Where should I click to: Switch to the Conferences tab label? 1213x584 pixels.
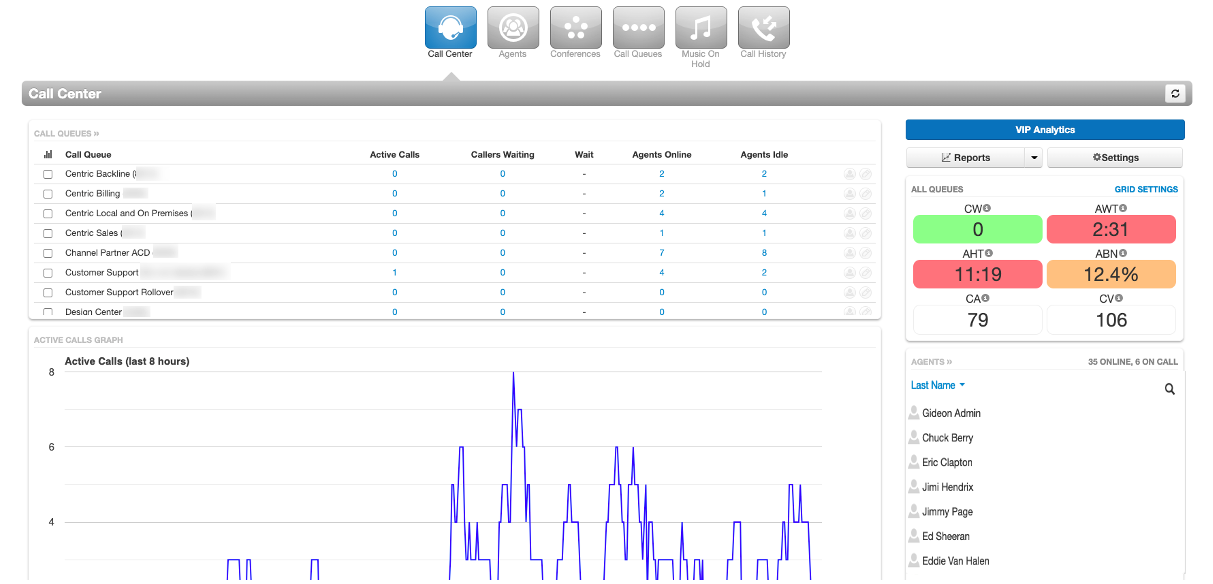[x=575, y=54]
